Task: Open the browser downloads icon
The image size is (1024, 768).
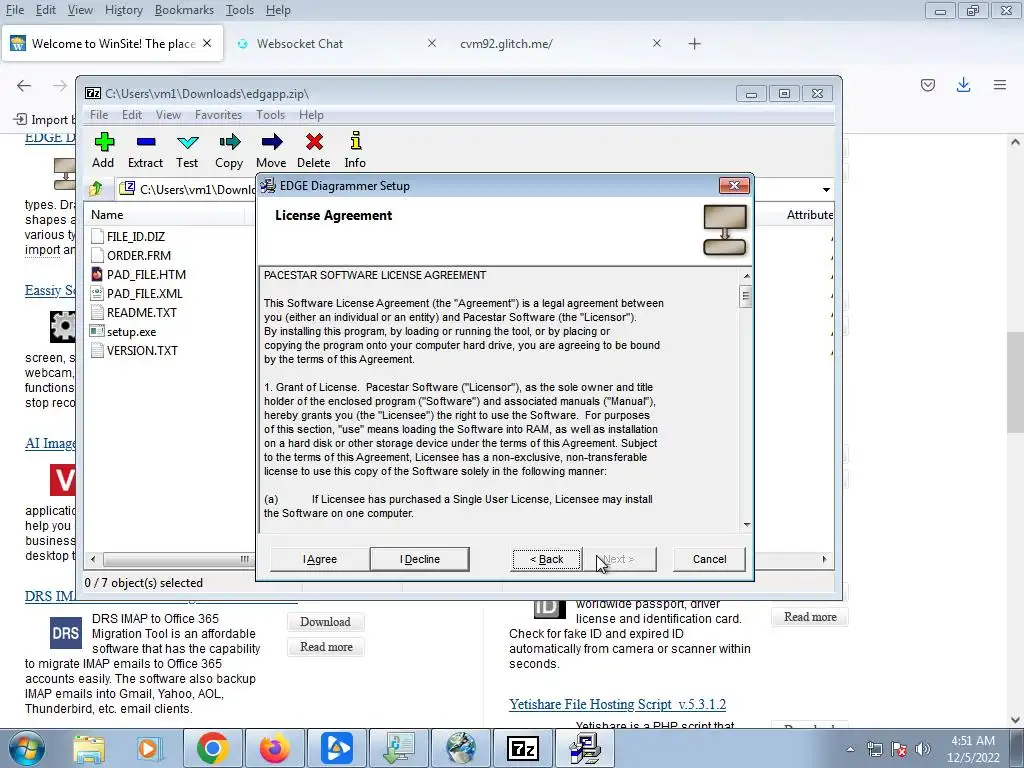Action: pos(963,85)
